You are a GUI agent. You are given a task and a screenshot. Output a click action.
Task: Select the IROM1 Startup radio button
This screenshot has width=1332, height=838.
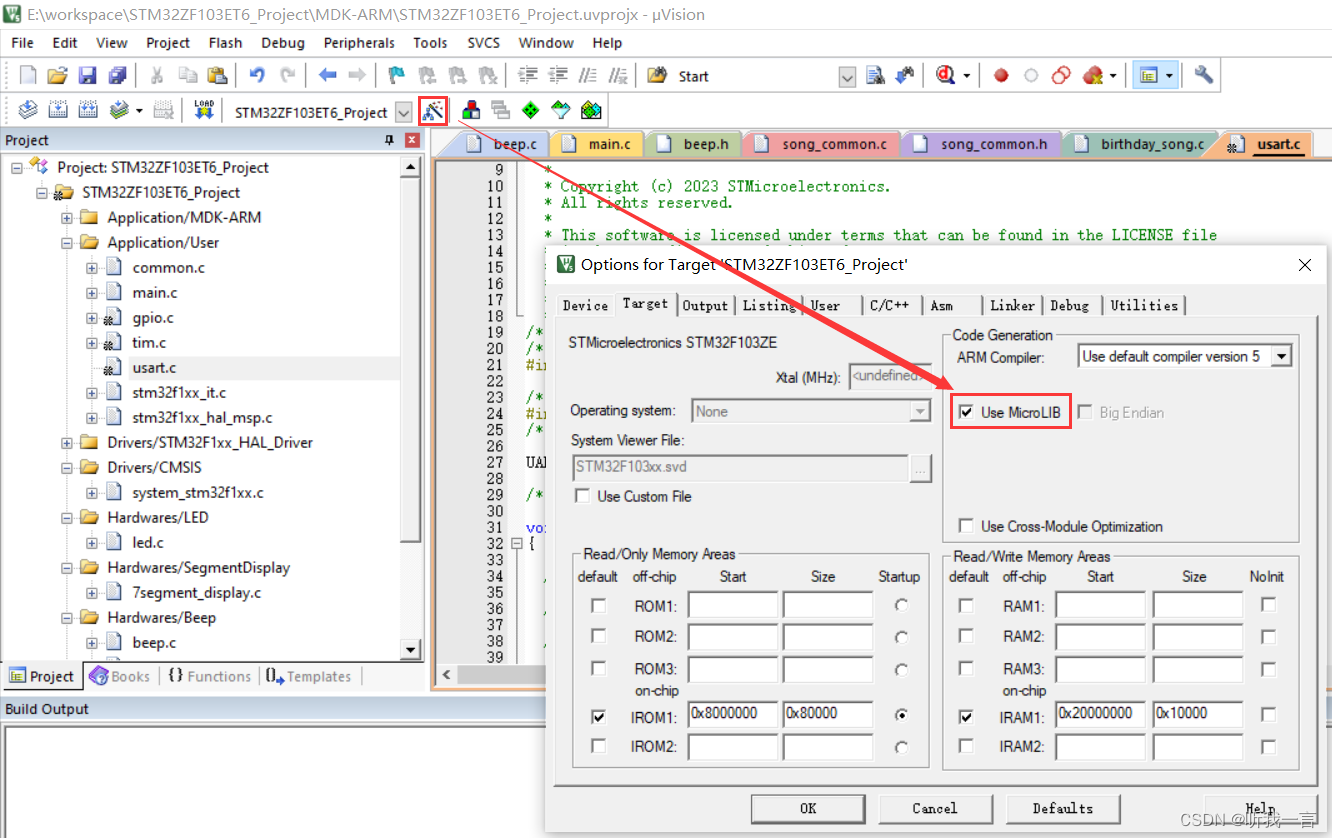pyautogui.click(x=902, y=715)
